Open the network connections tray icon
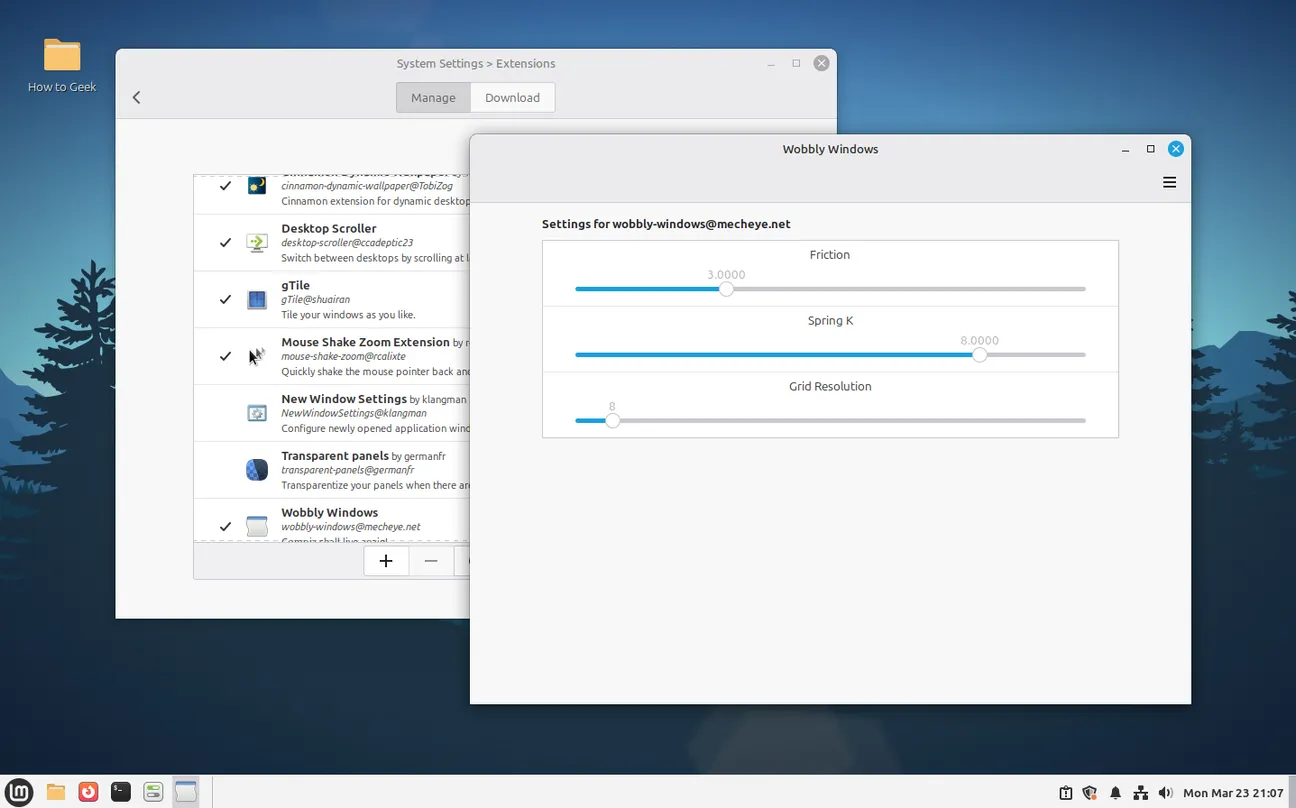 point(1140,793)
